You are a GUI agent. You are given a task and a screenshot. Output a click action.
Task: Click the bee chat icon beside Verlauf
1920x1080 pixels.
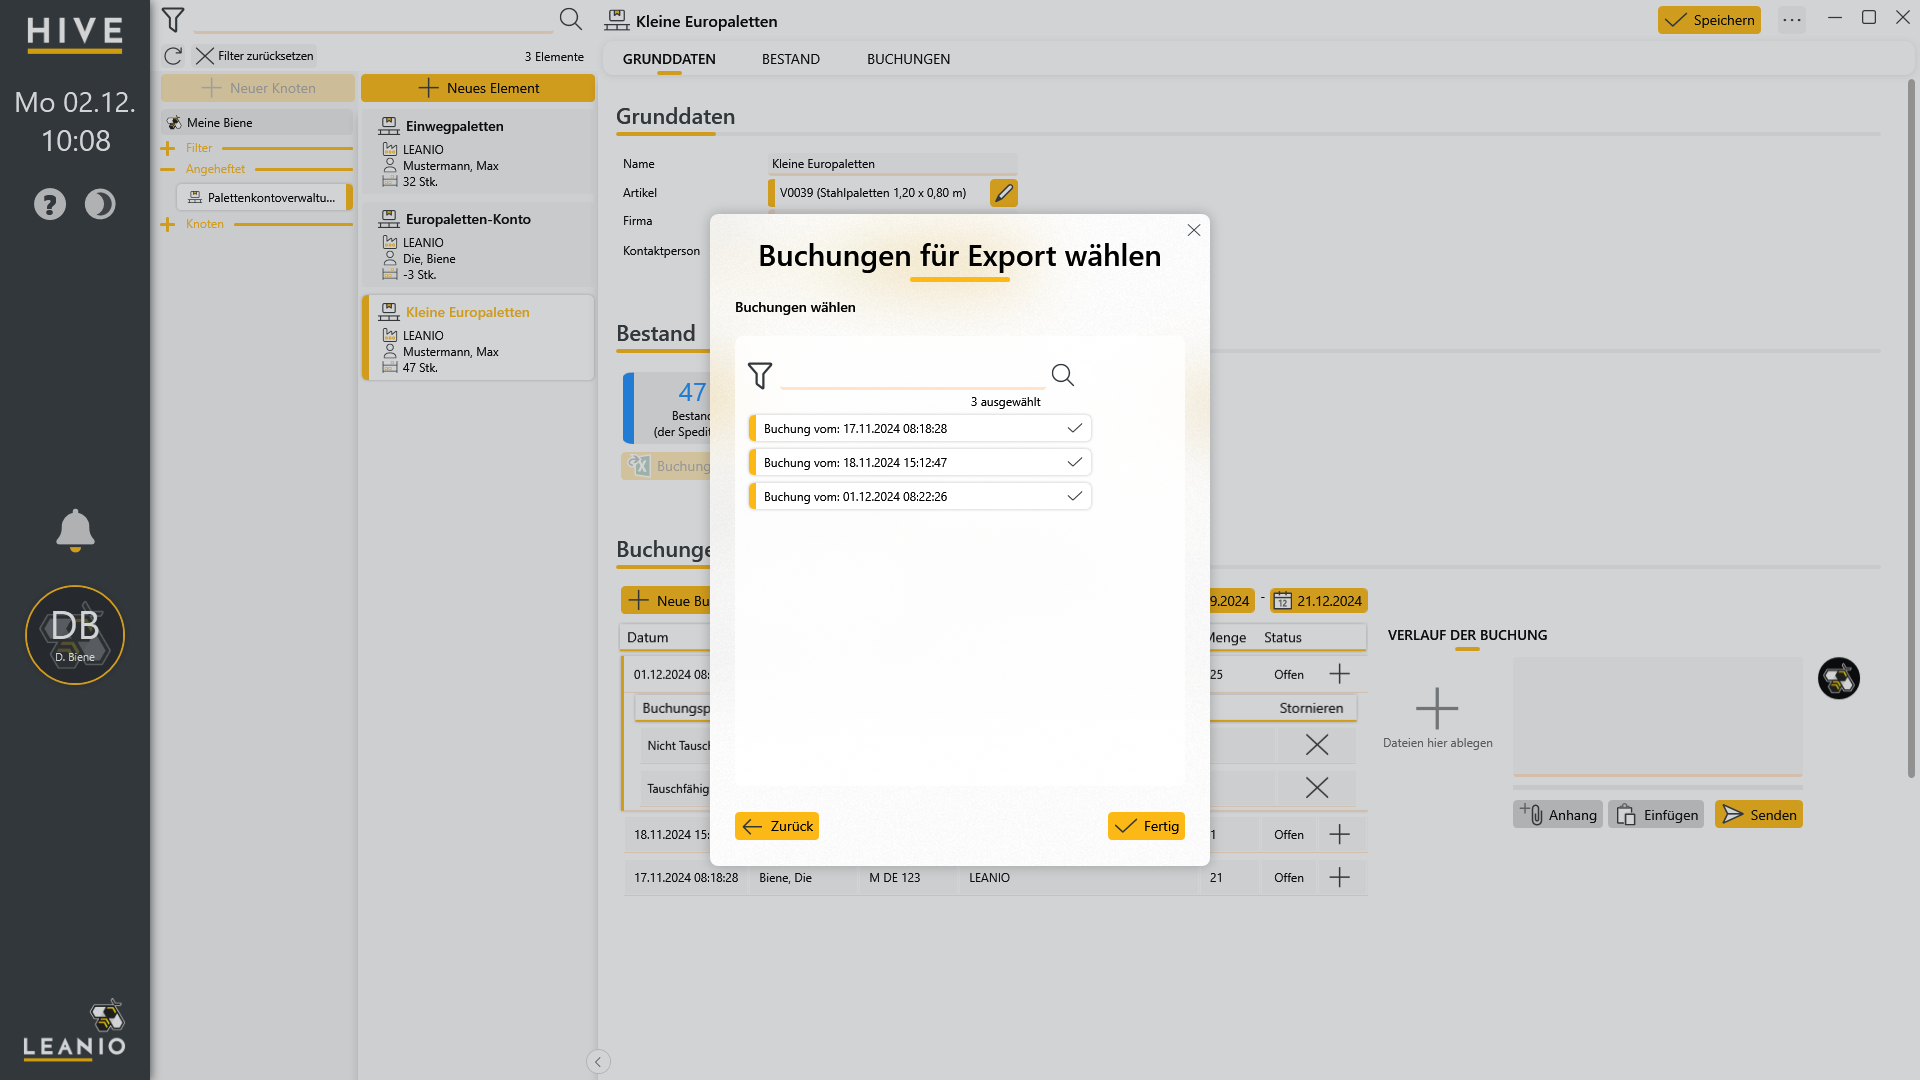(x=1838, y=679)
